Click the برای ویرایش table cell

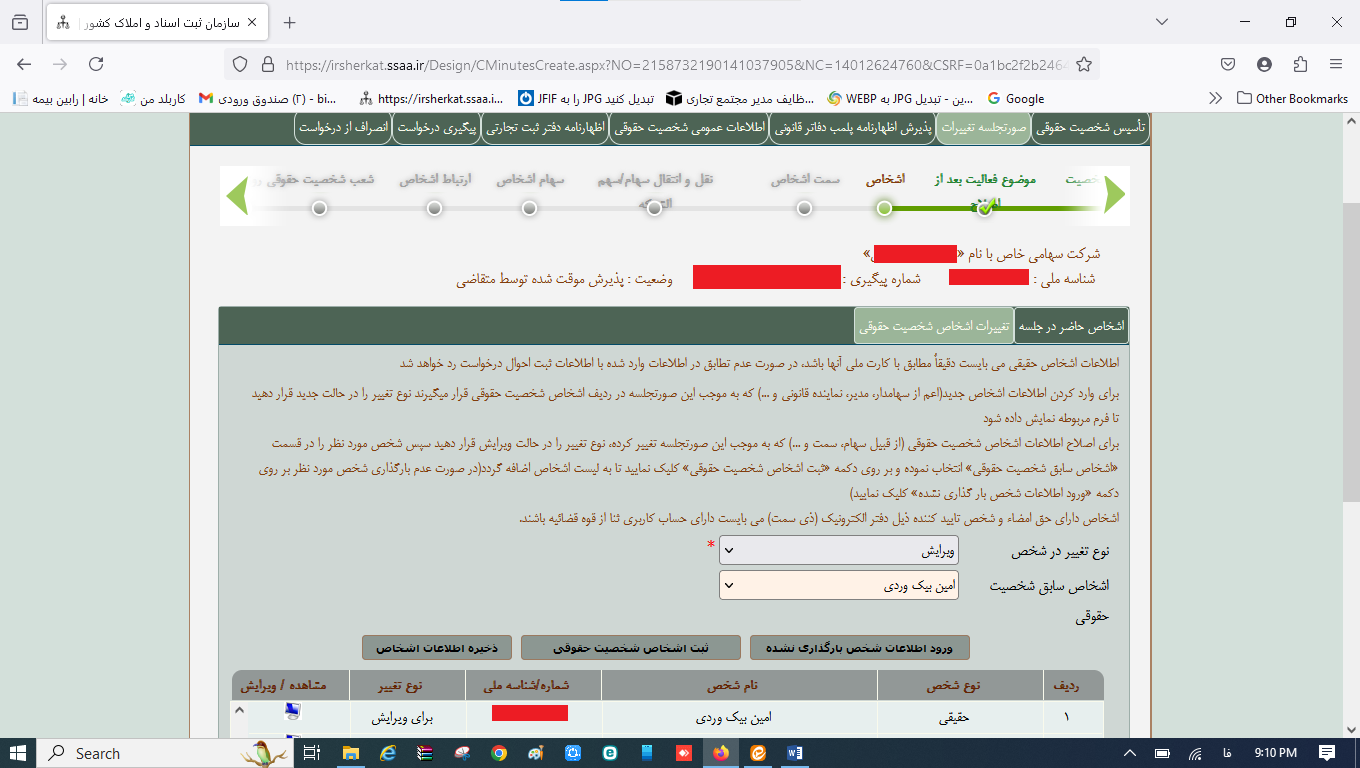(x=407, y=718)
